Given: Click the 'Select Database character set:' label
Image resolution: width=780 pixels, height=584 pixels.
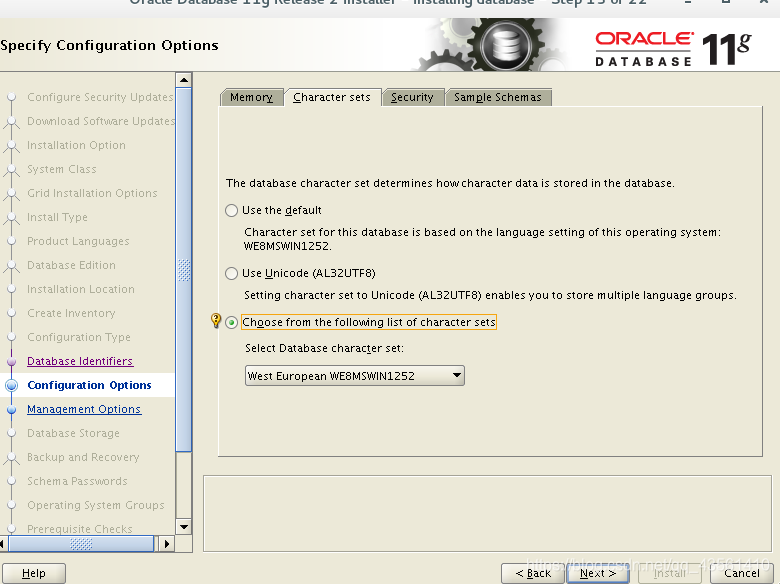Looking at the screenshot, I should (324, 348).
